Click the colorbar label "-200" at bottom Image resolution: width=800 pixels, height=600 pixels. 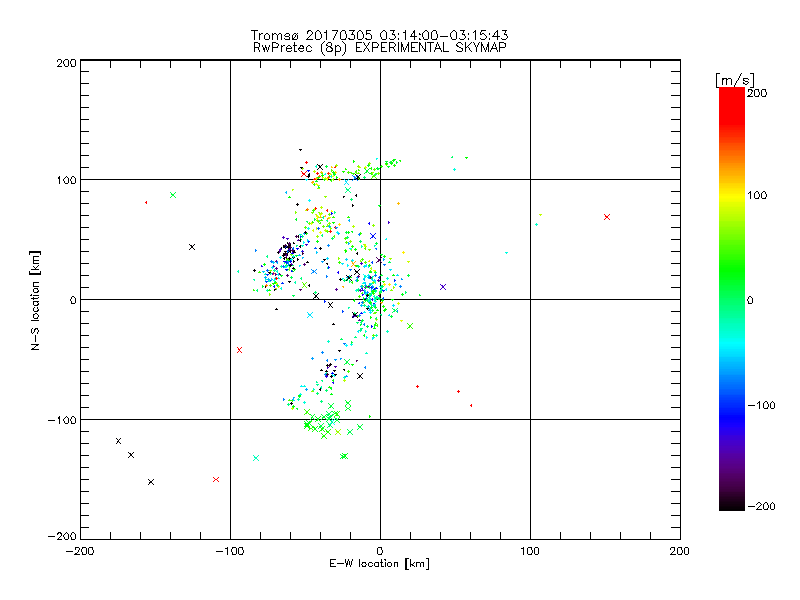(761, 506)
